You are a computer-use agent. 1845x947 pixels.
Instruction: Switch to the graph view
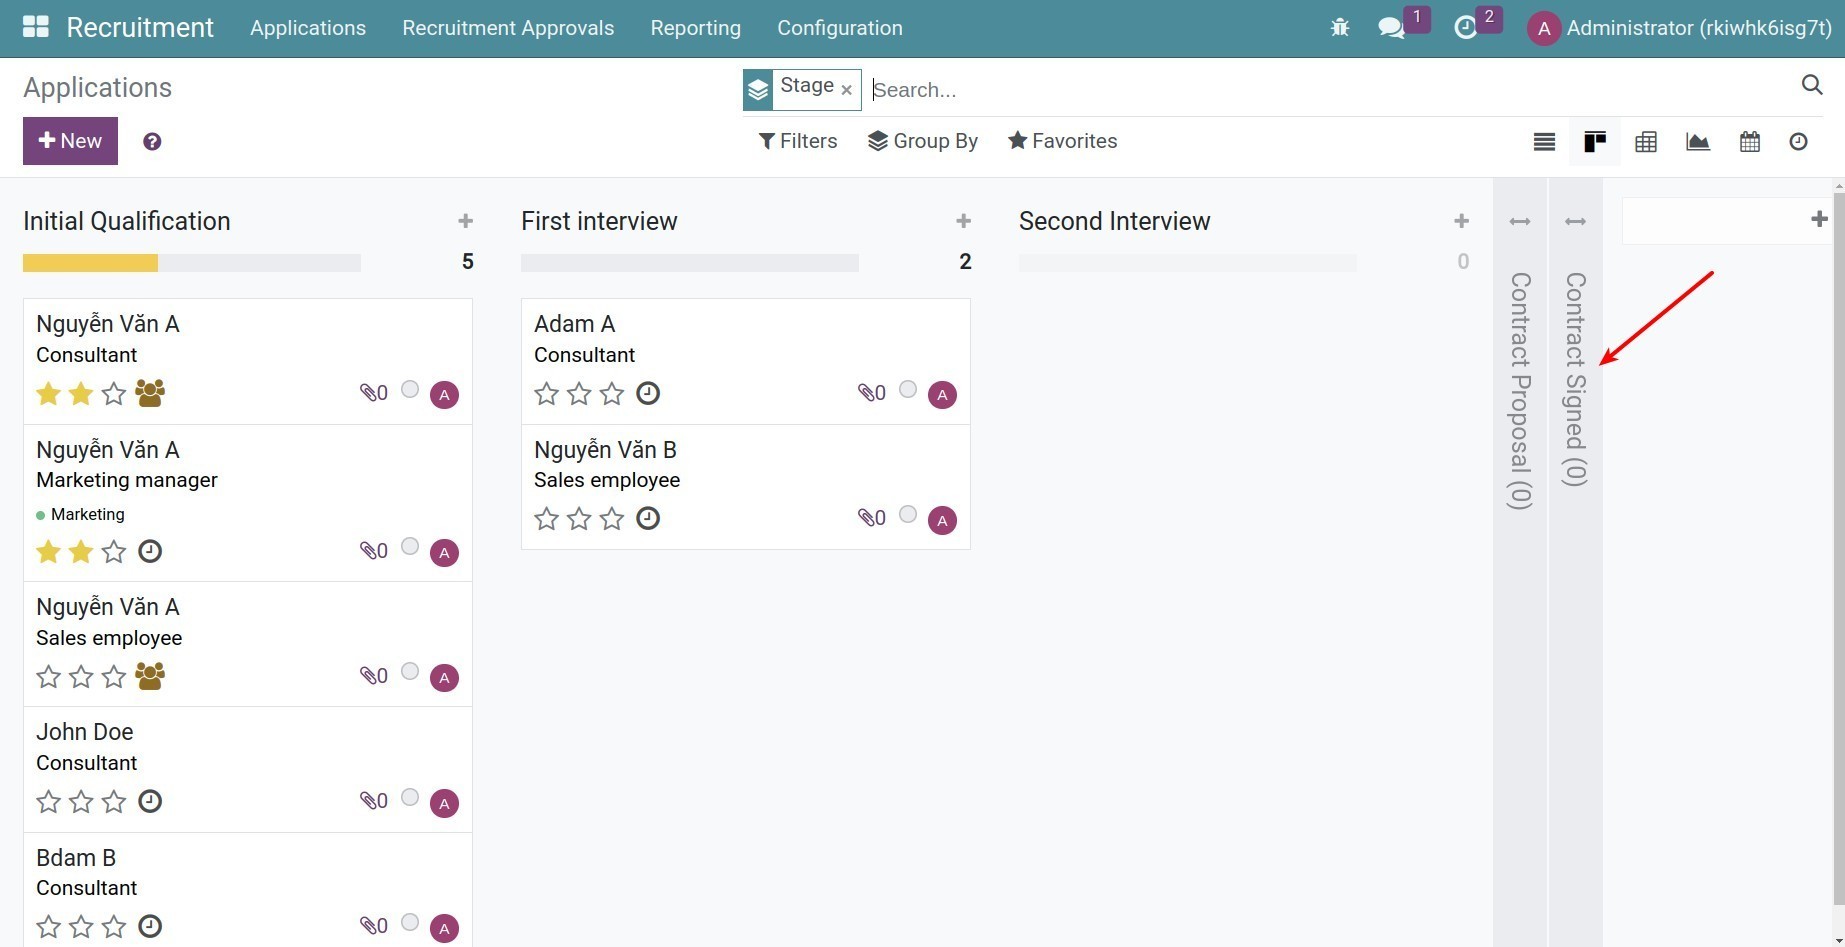1697,141
